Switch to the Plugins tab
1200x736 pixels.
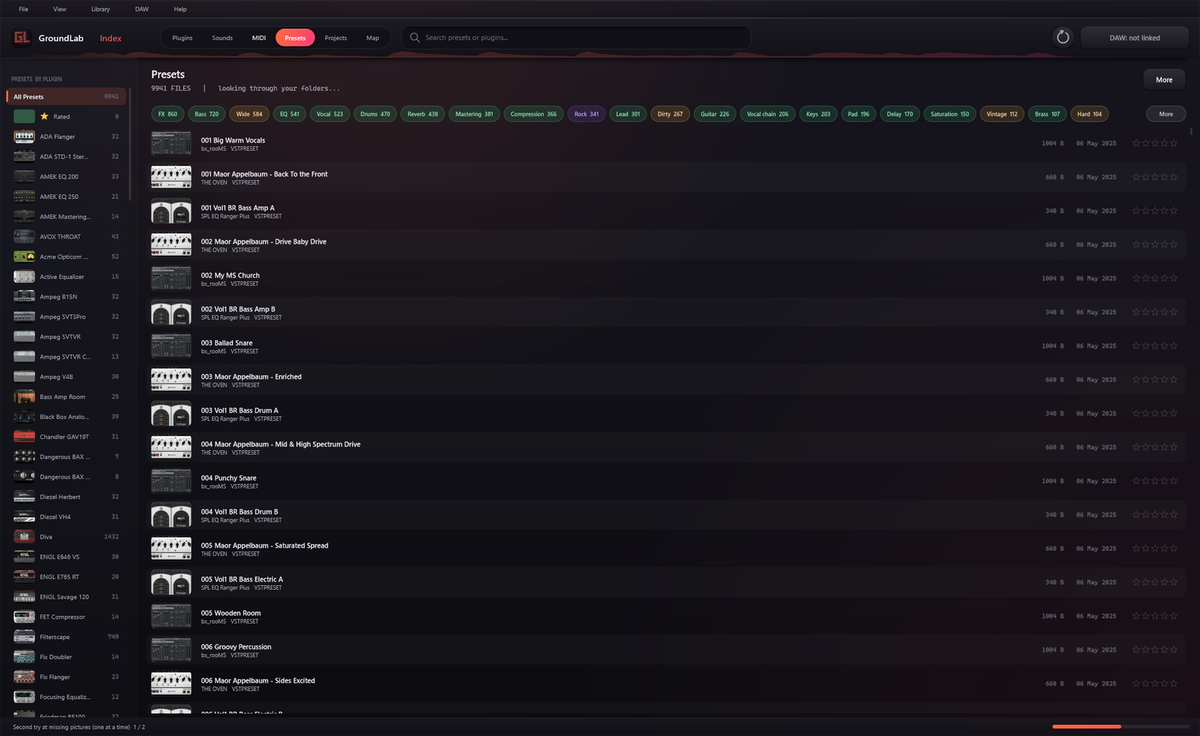tap(182, 38)
